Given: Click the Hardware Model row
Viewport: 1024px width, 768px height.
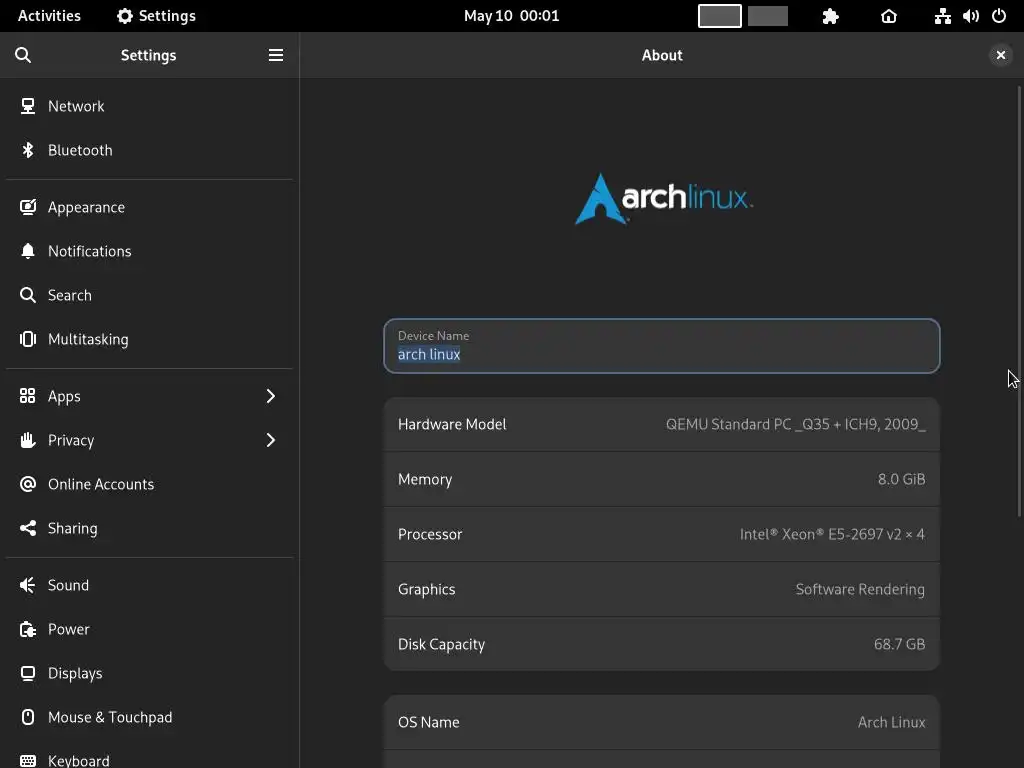Looking at the screenshot, I should click(x=662, y=424).
